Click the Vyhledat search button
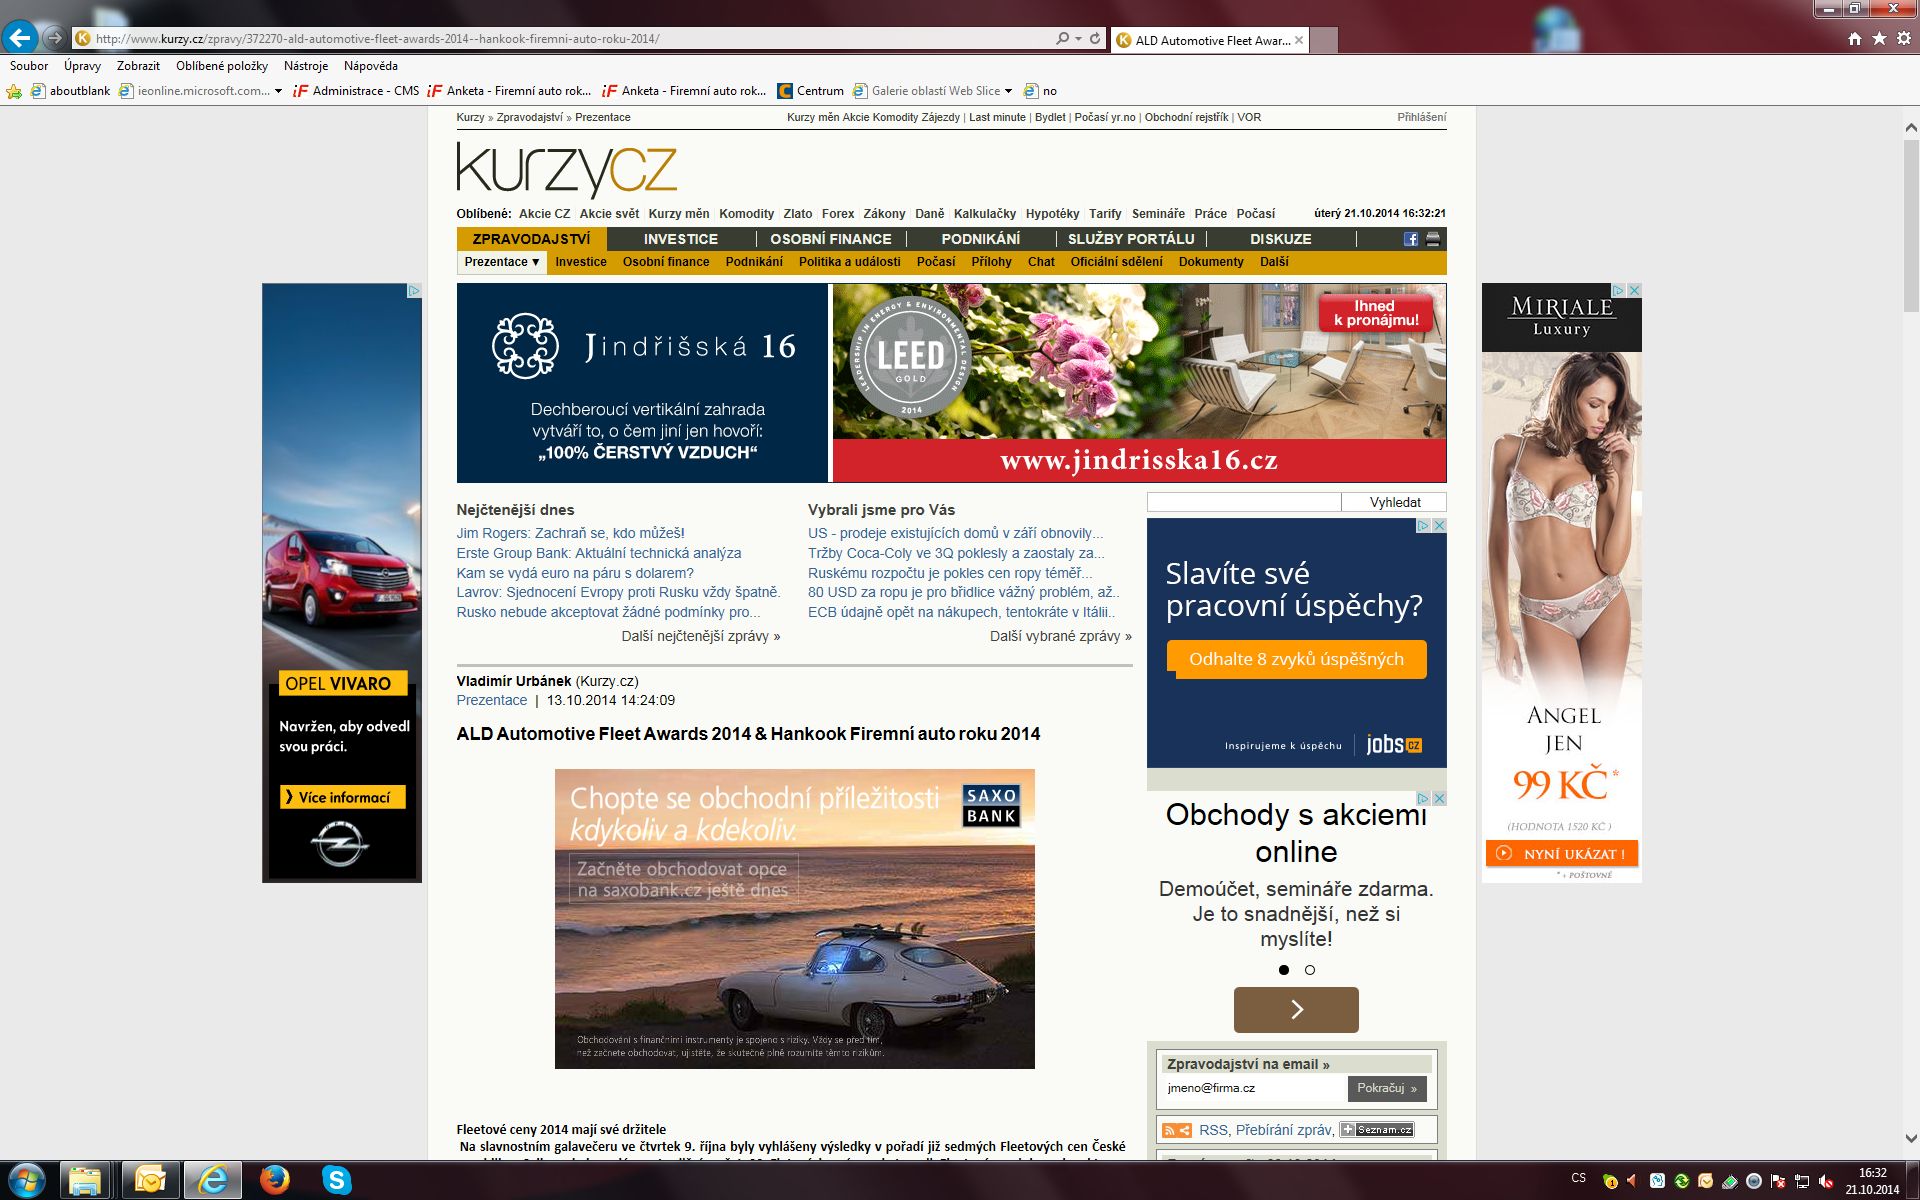 tap(1395, 502)
